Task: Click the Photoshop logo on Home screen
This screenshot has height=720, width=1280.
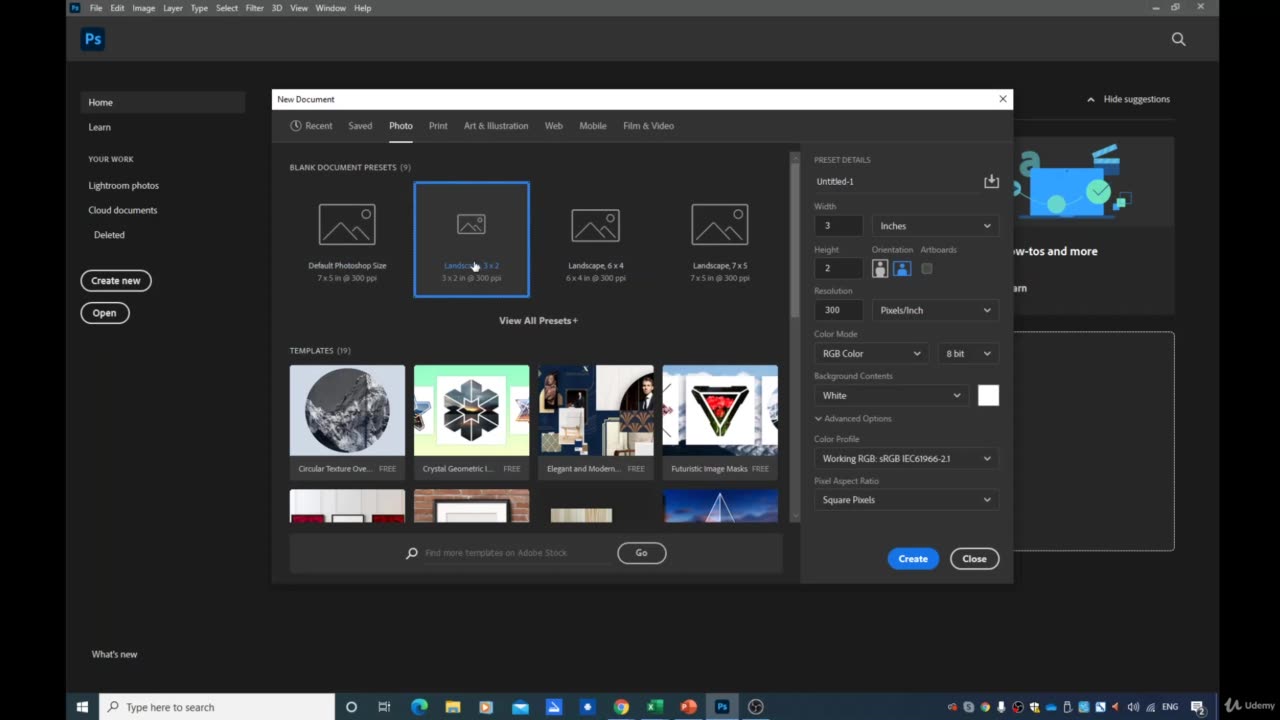Action: 93,39
